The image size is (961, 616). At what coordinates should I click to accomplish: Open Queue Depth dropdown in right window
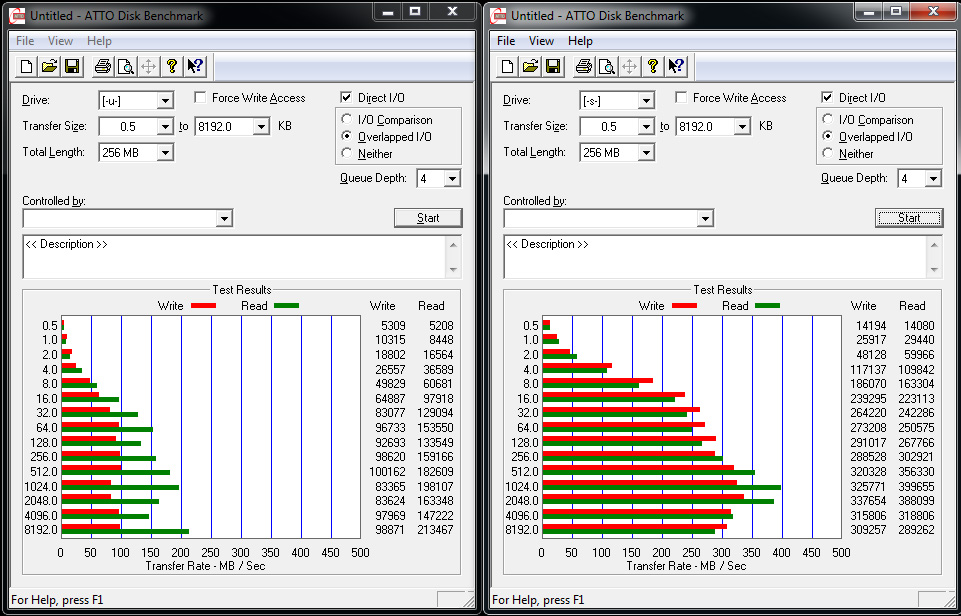tap(933, 179)
